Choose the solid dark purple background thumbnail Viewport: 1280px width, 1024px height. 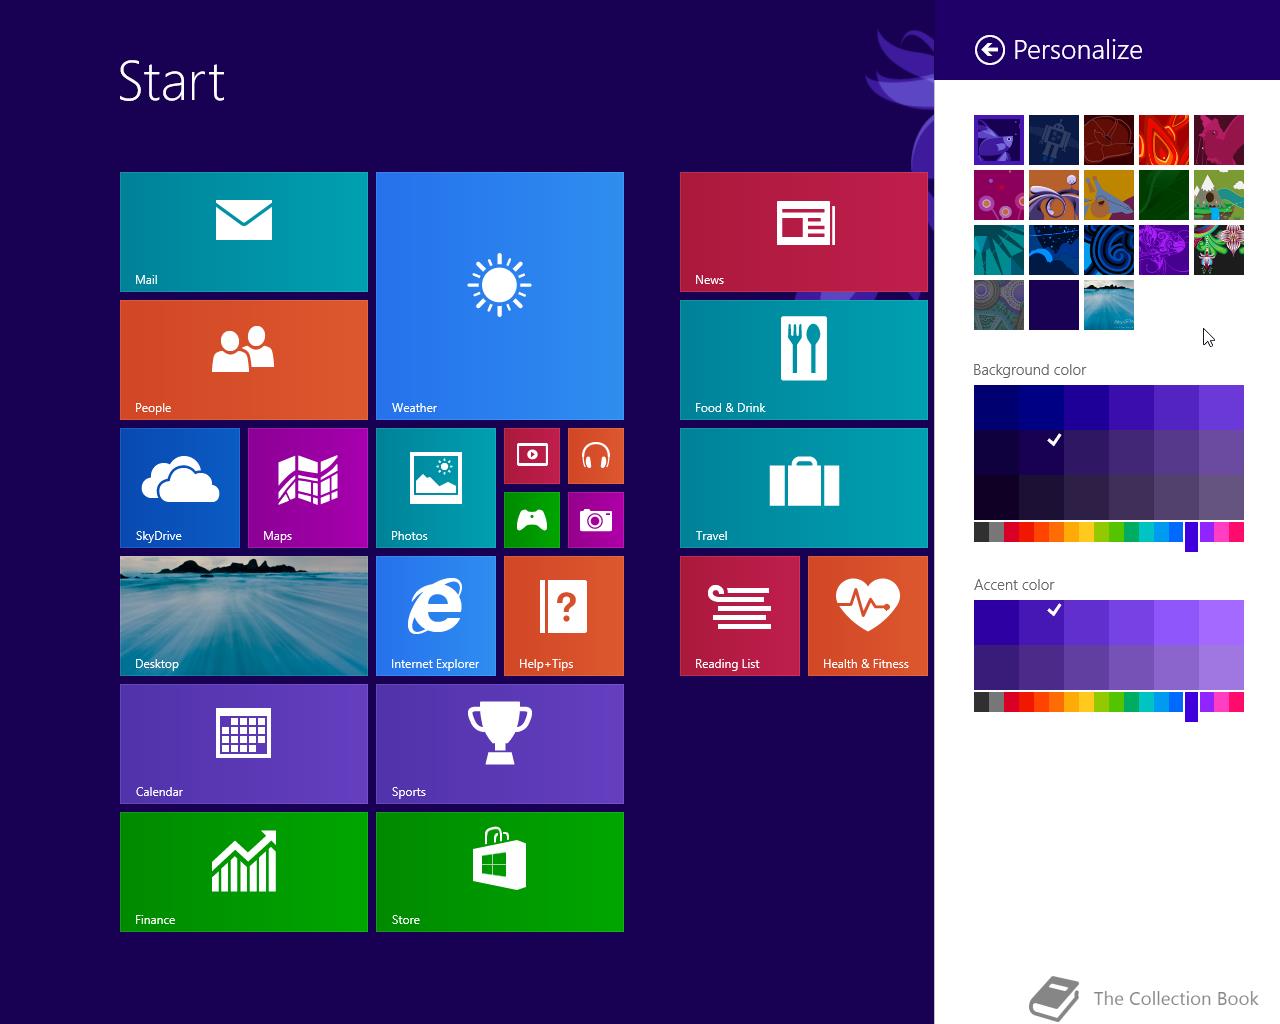1054,305
